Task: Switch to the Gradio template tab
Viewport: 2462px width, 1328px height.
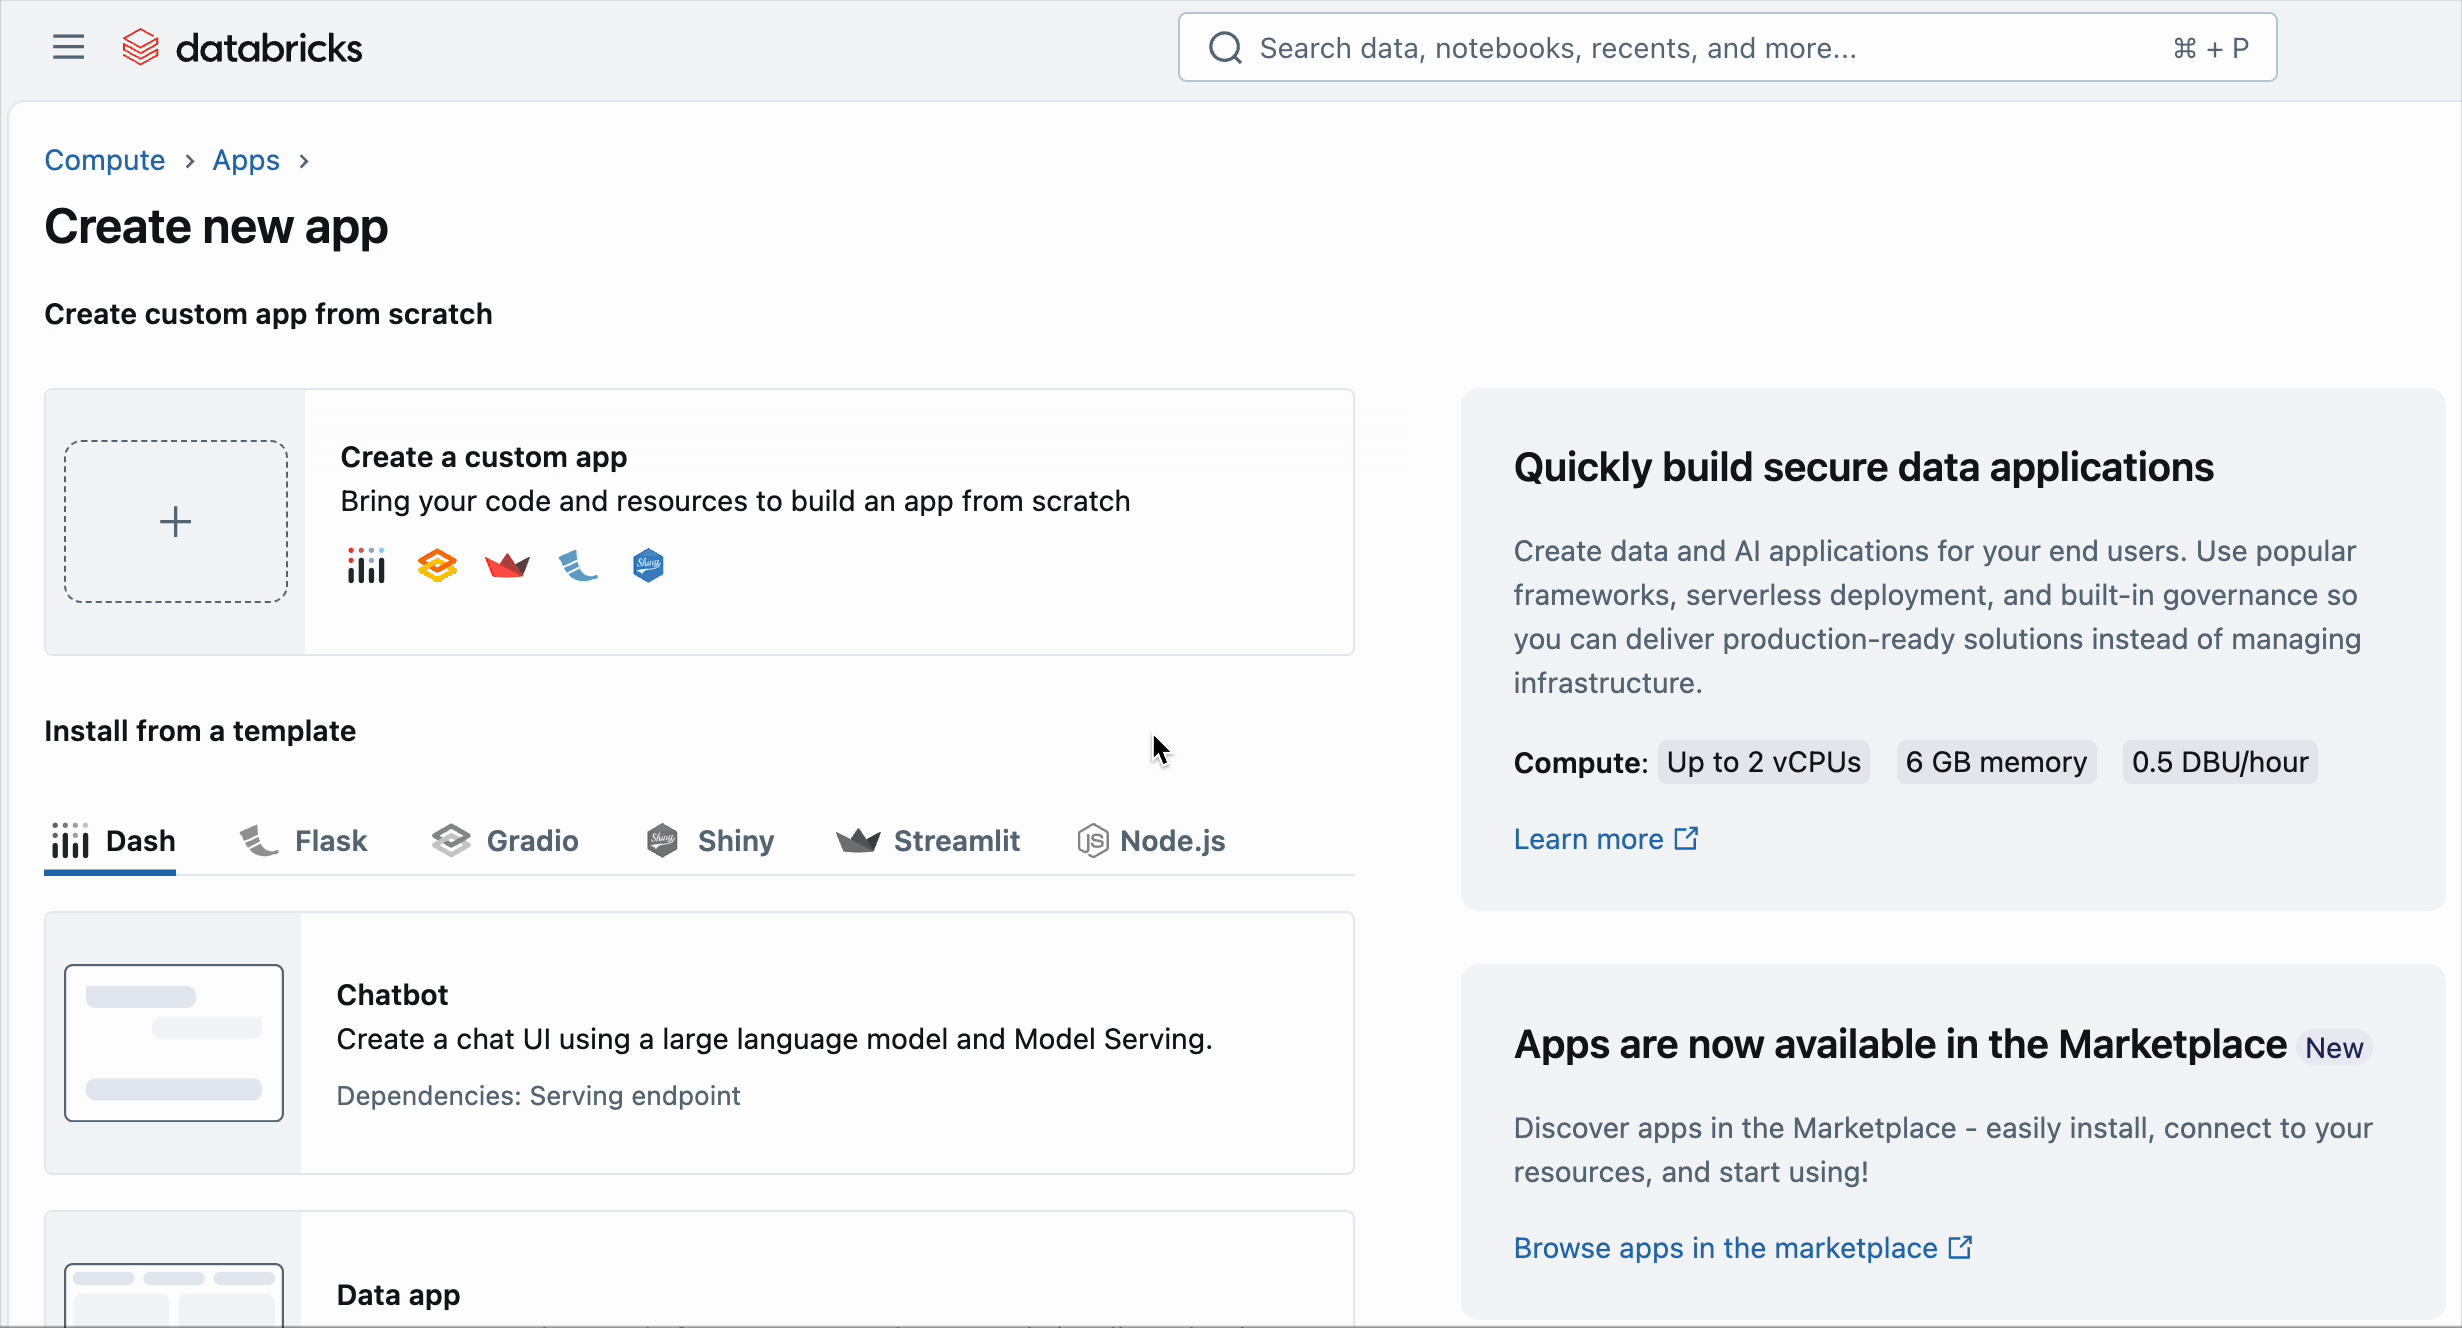Action: pos(506,841)
